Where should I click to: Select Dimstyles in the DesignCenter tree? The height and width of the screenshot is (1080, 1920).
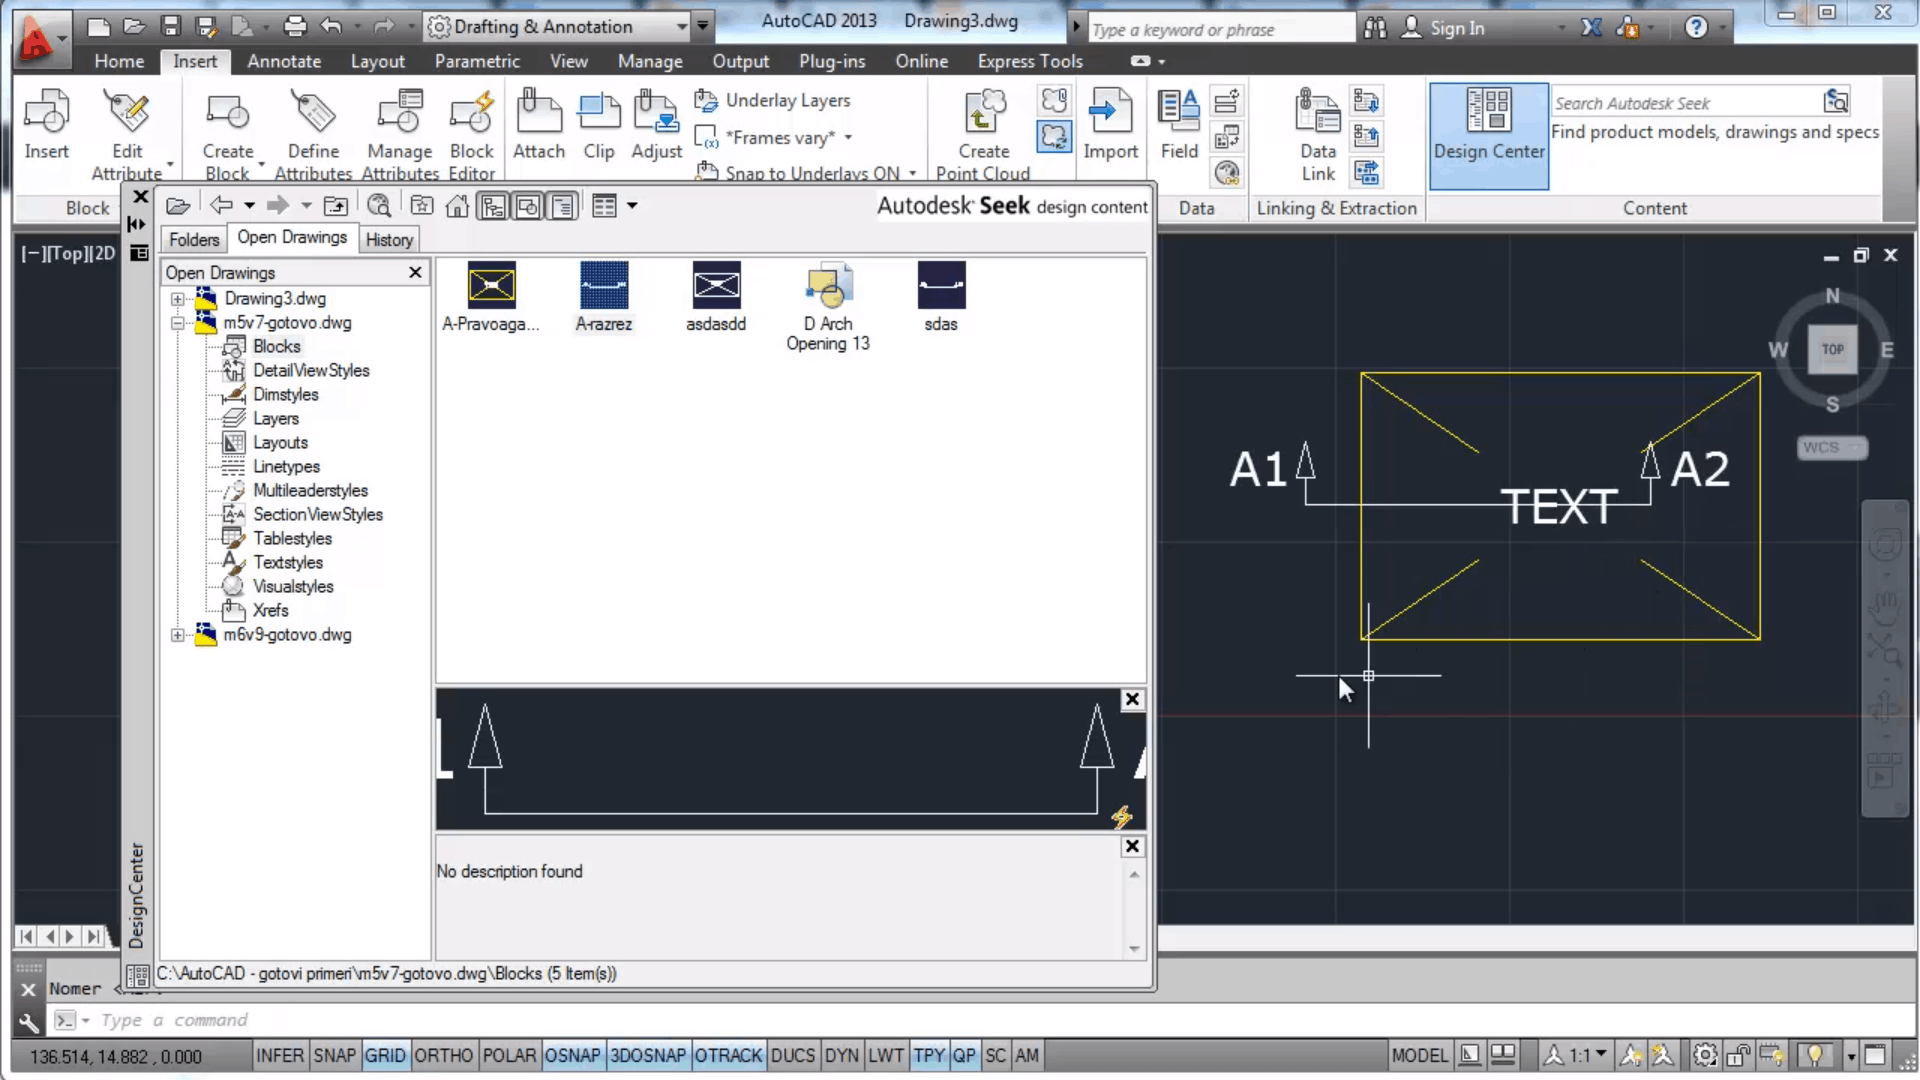285,395
